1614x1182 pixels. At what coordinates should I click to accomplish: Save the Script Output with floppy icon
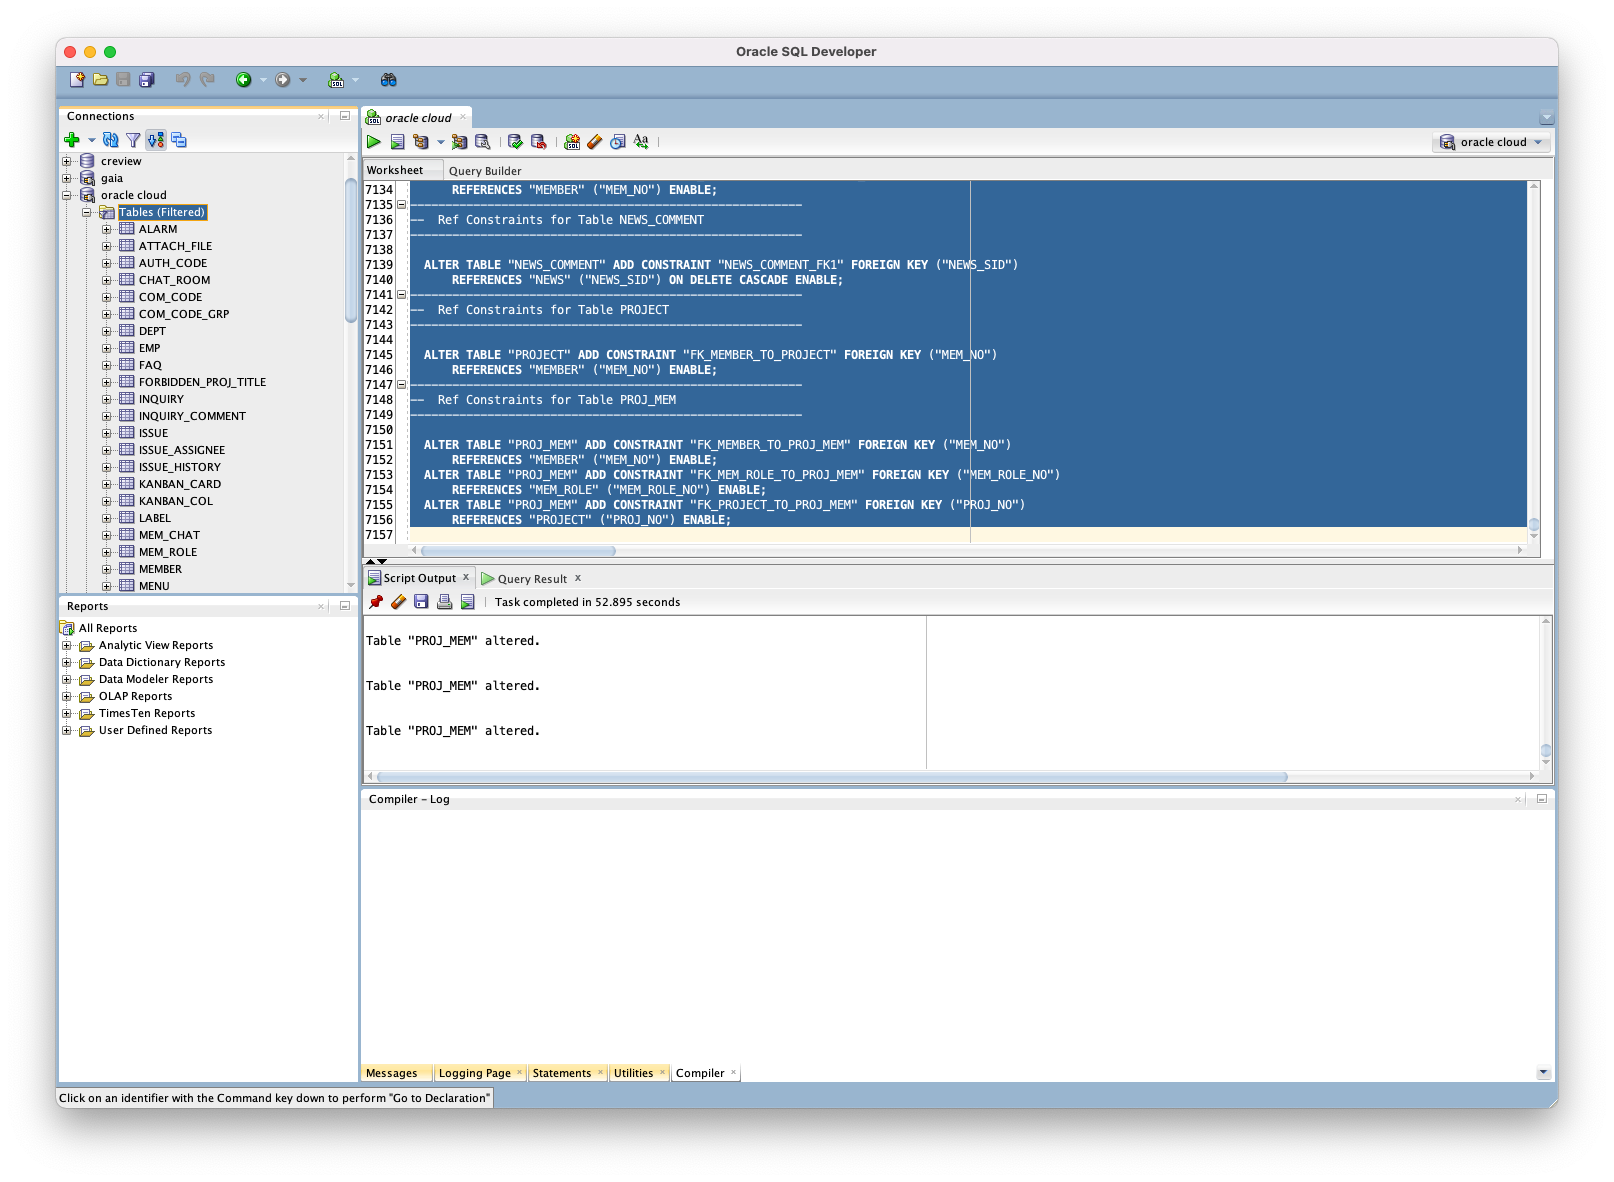click(x=421, y=602)
